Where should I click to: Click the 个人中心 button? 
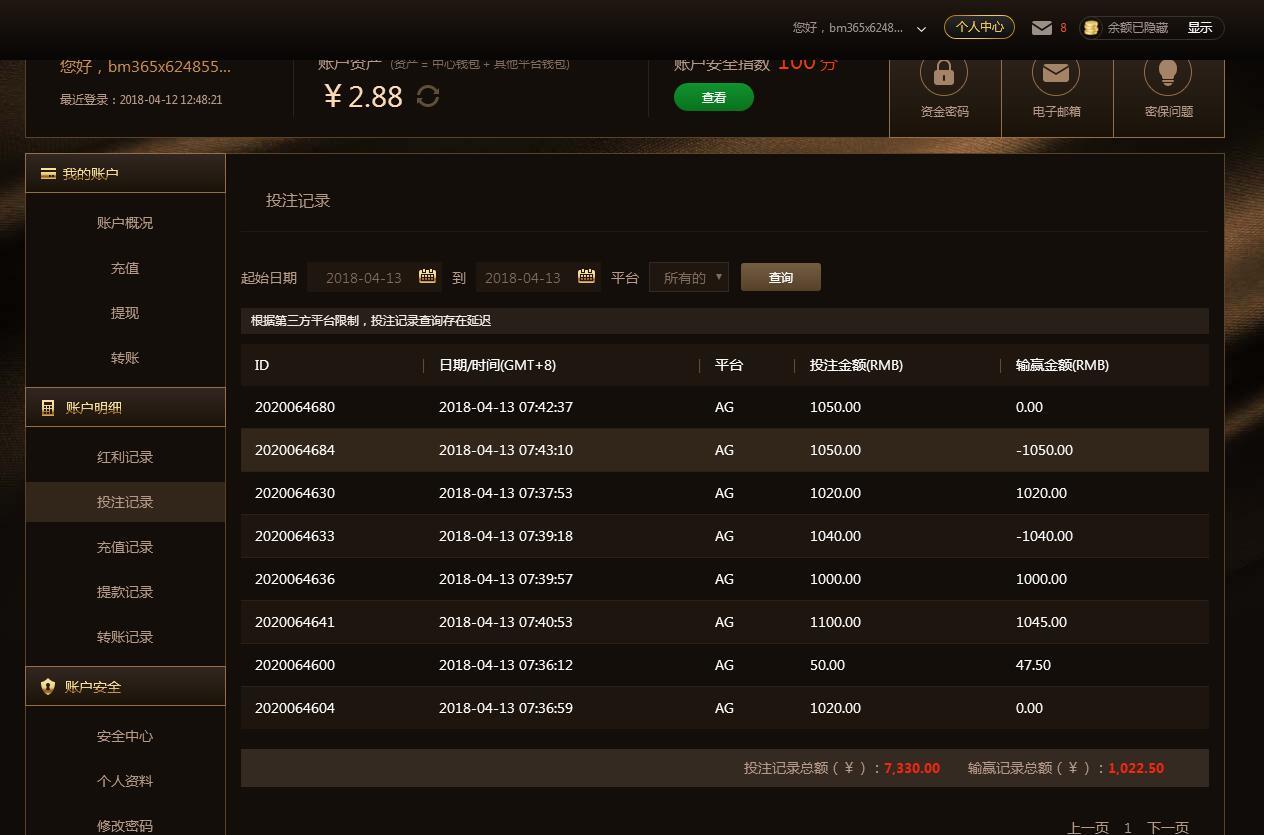pyautogui.click(x=979, y=27)
